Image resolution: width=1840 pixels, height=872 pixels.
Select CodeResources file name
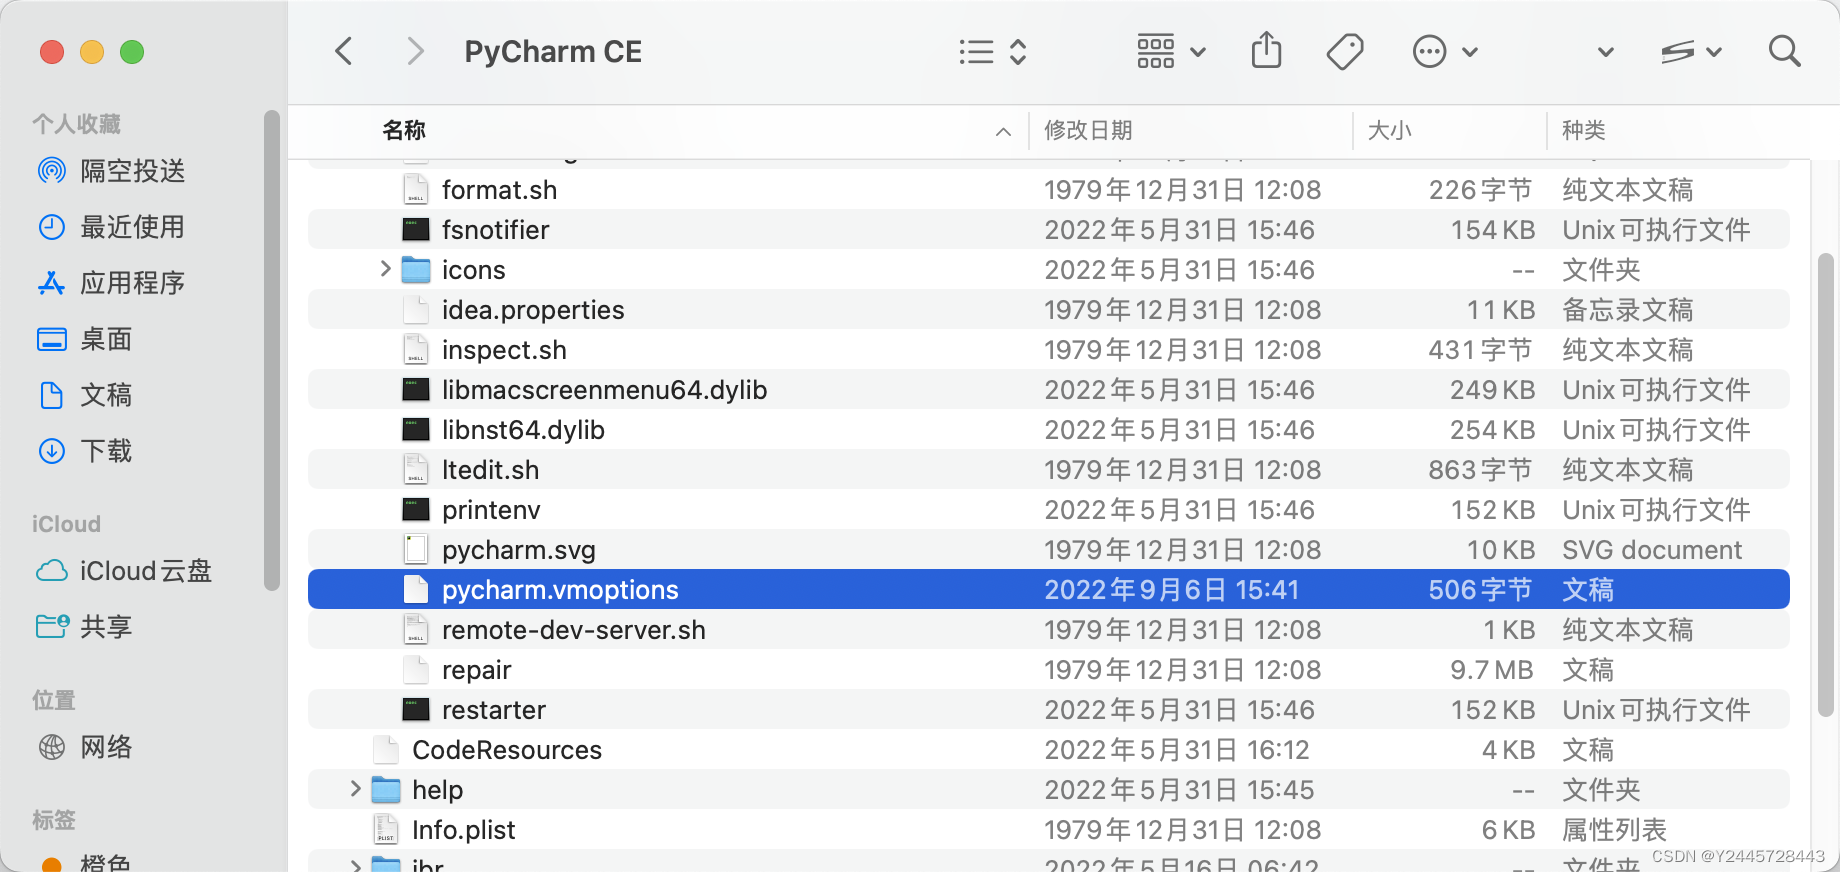coord(507,750)
